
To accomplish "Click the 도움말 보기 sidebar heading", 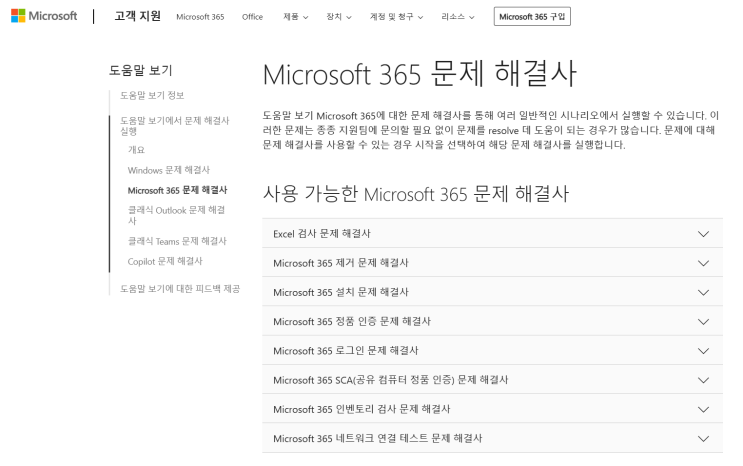I will 141,71.
